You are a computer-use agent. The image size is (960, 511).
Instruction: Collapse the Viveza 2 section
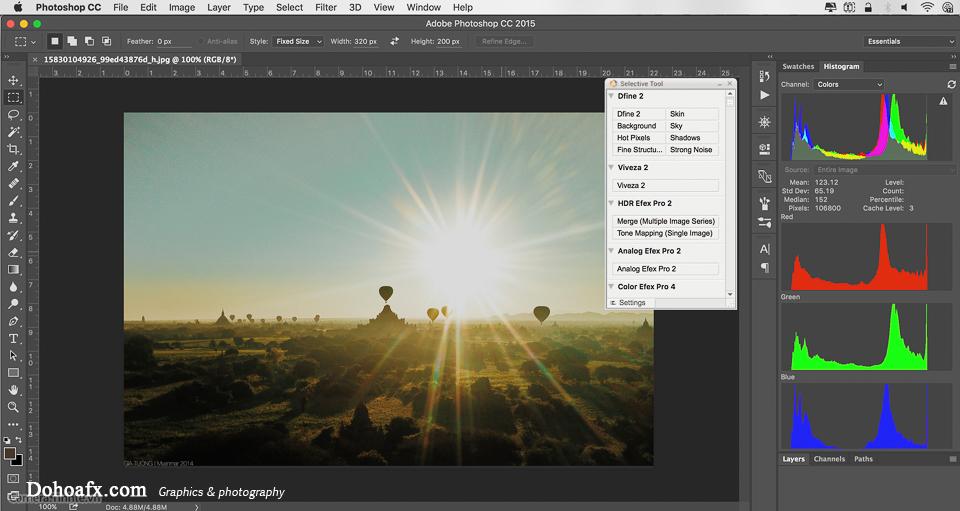point(611,167)
